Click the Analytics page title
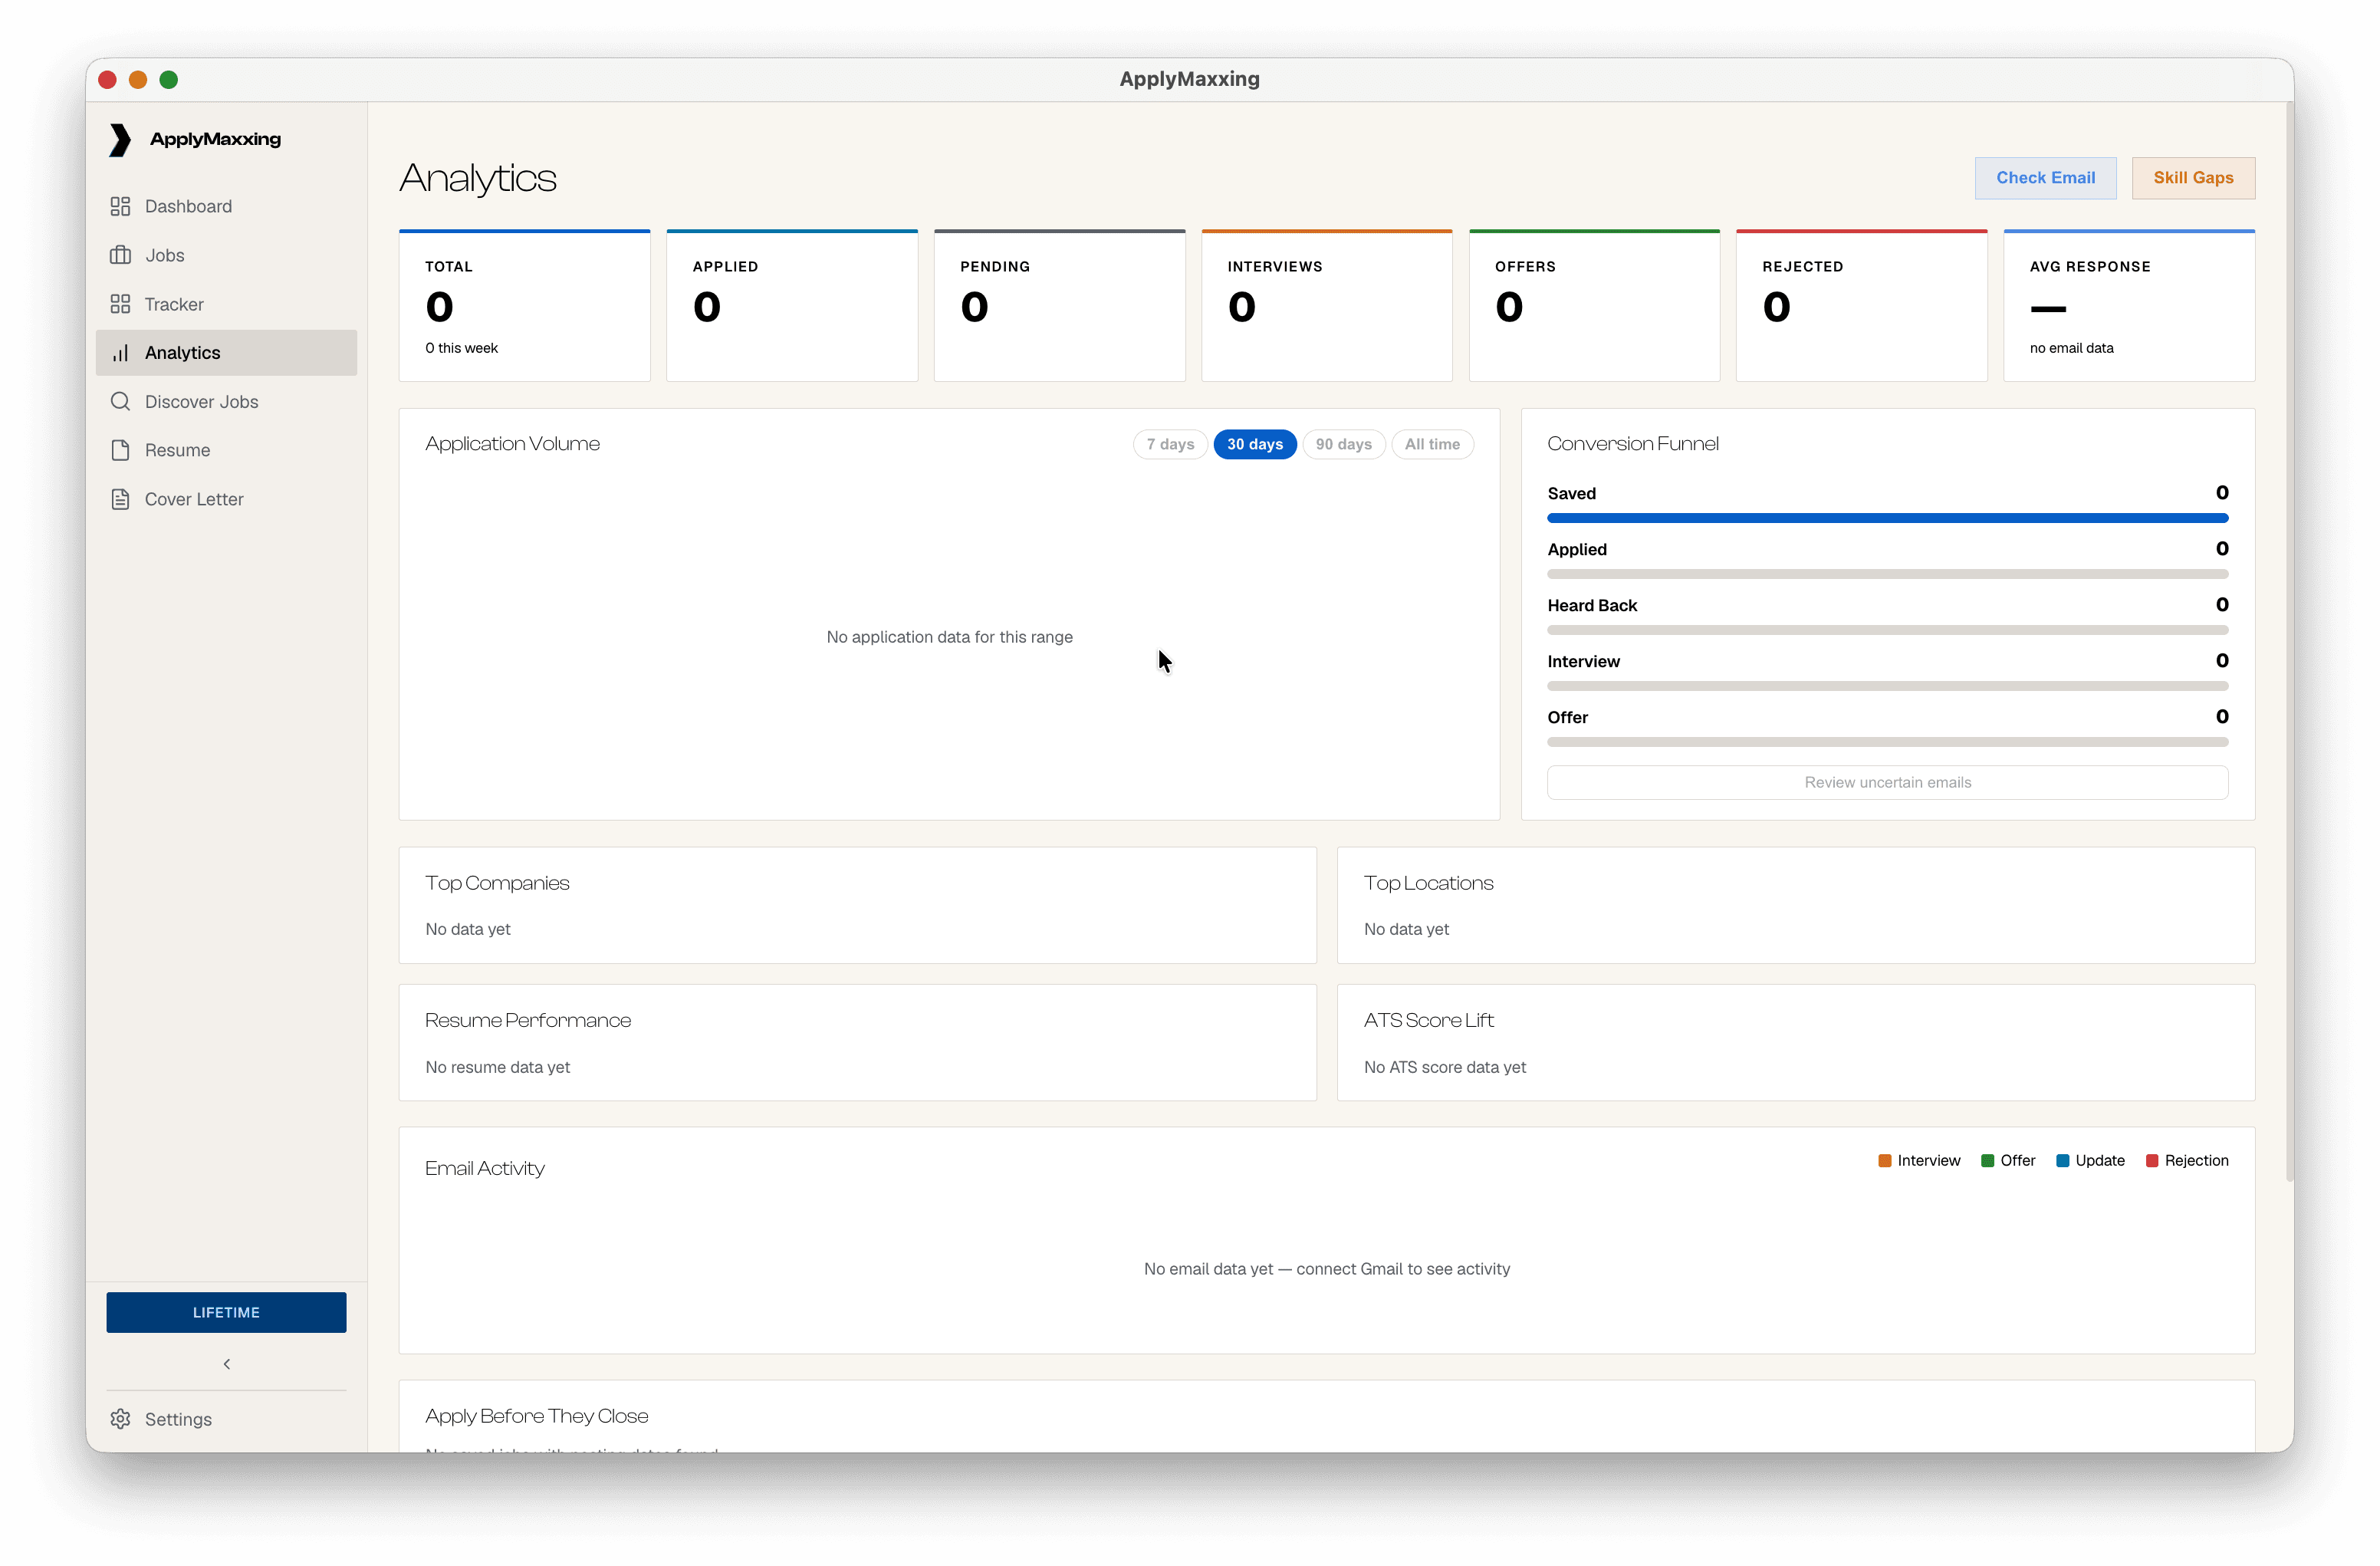The width and height of the screenshot is (2380, 1566). pyautogui.click(x=478, y=178)
